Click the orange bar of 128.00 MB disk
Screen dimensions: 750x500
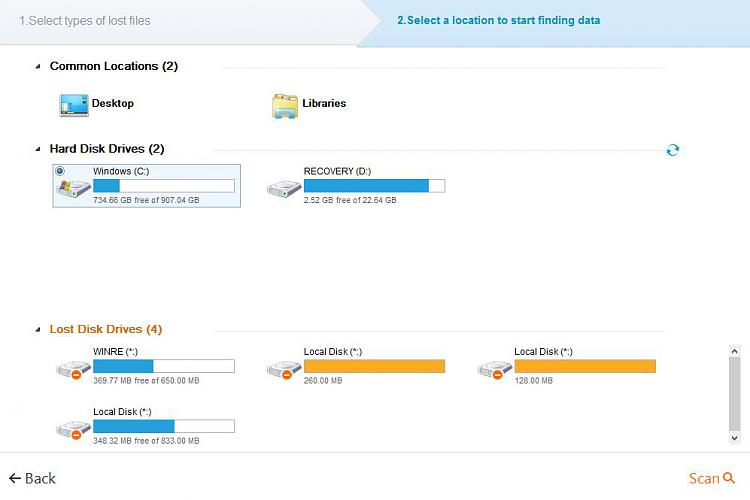click(585, 366)
